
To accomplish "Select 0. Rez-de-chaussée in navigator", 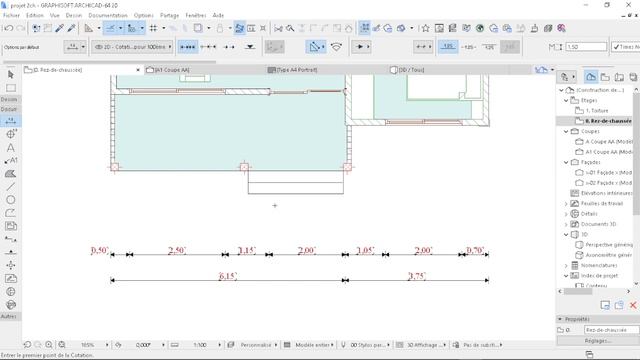I will click(608, 121).
